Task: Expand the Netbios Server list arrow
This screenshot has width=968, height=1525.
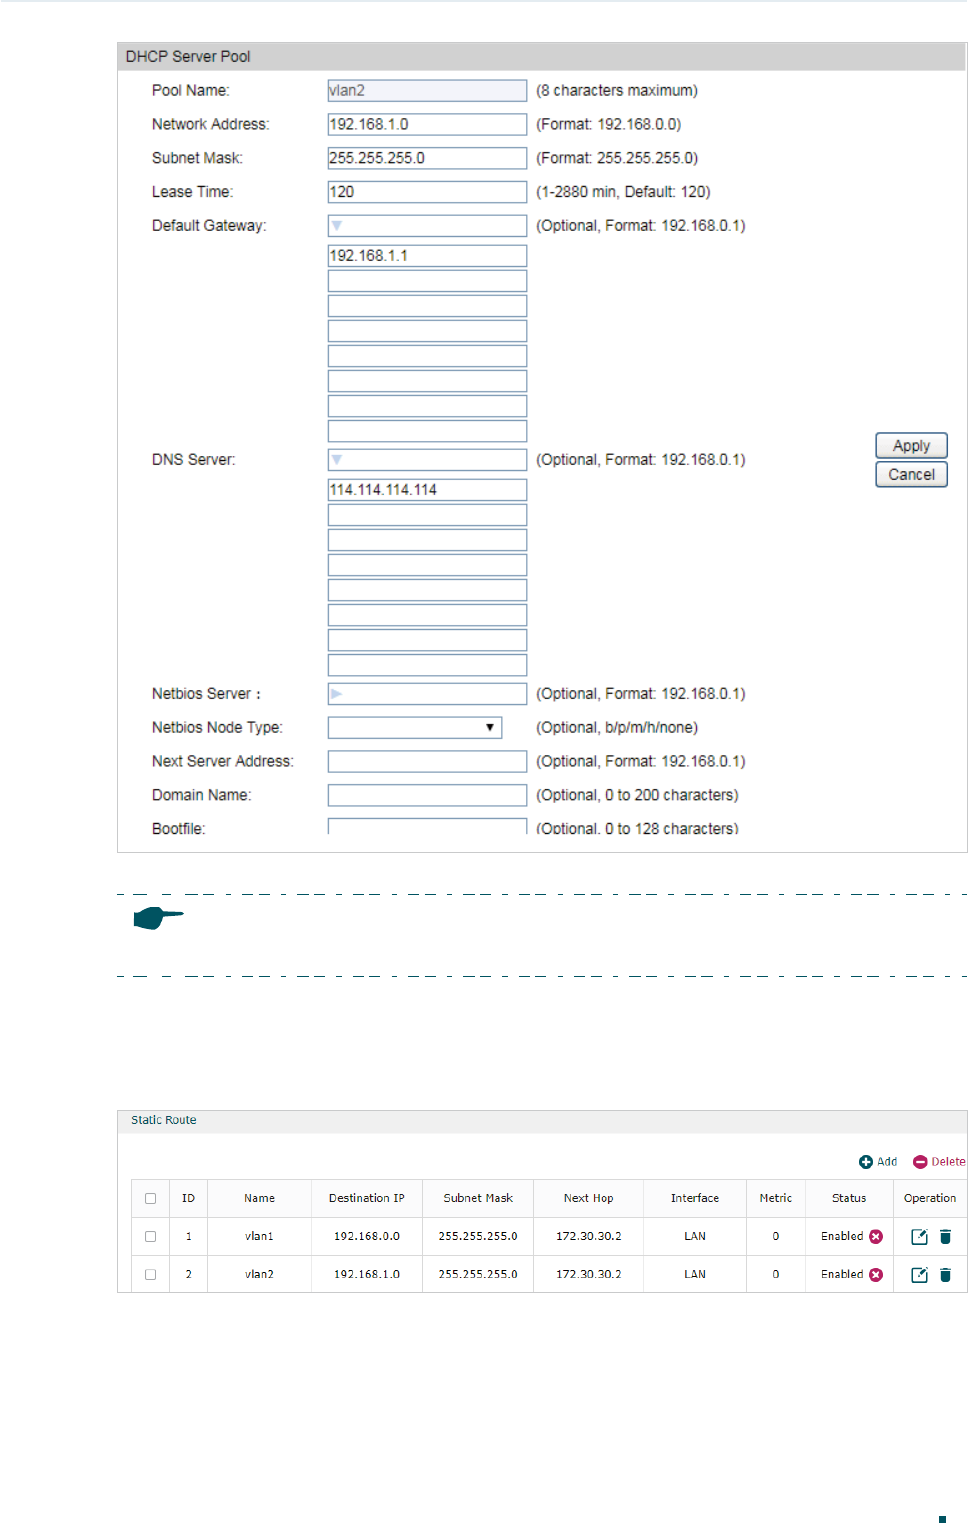Action: [x=337, y=694]
